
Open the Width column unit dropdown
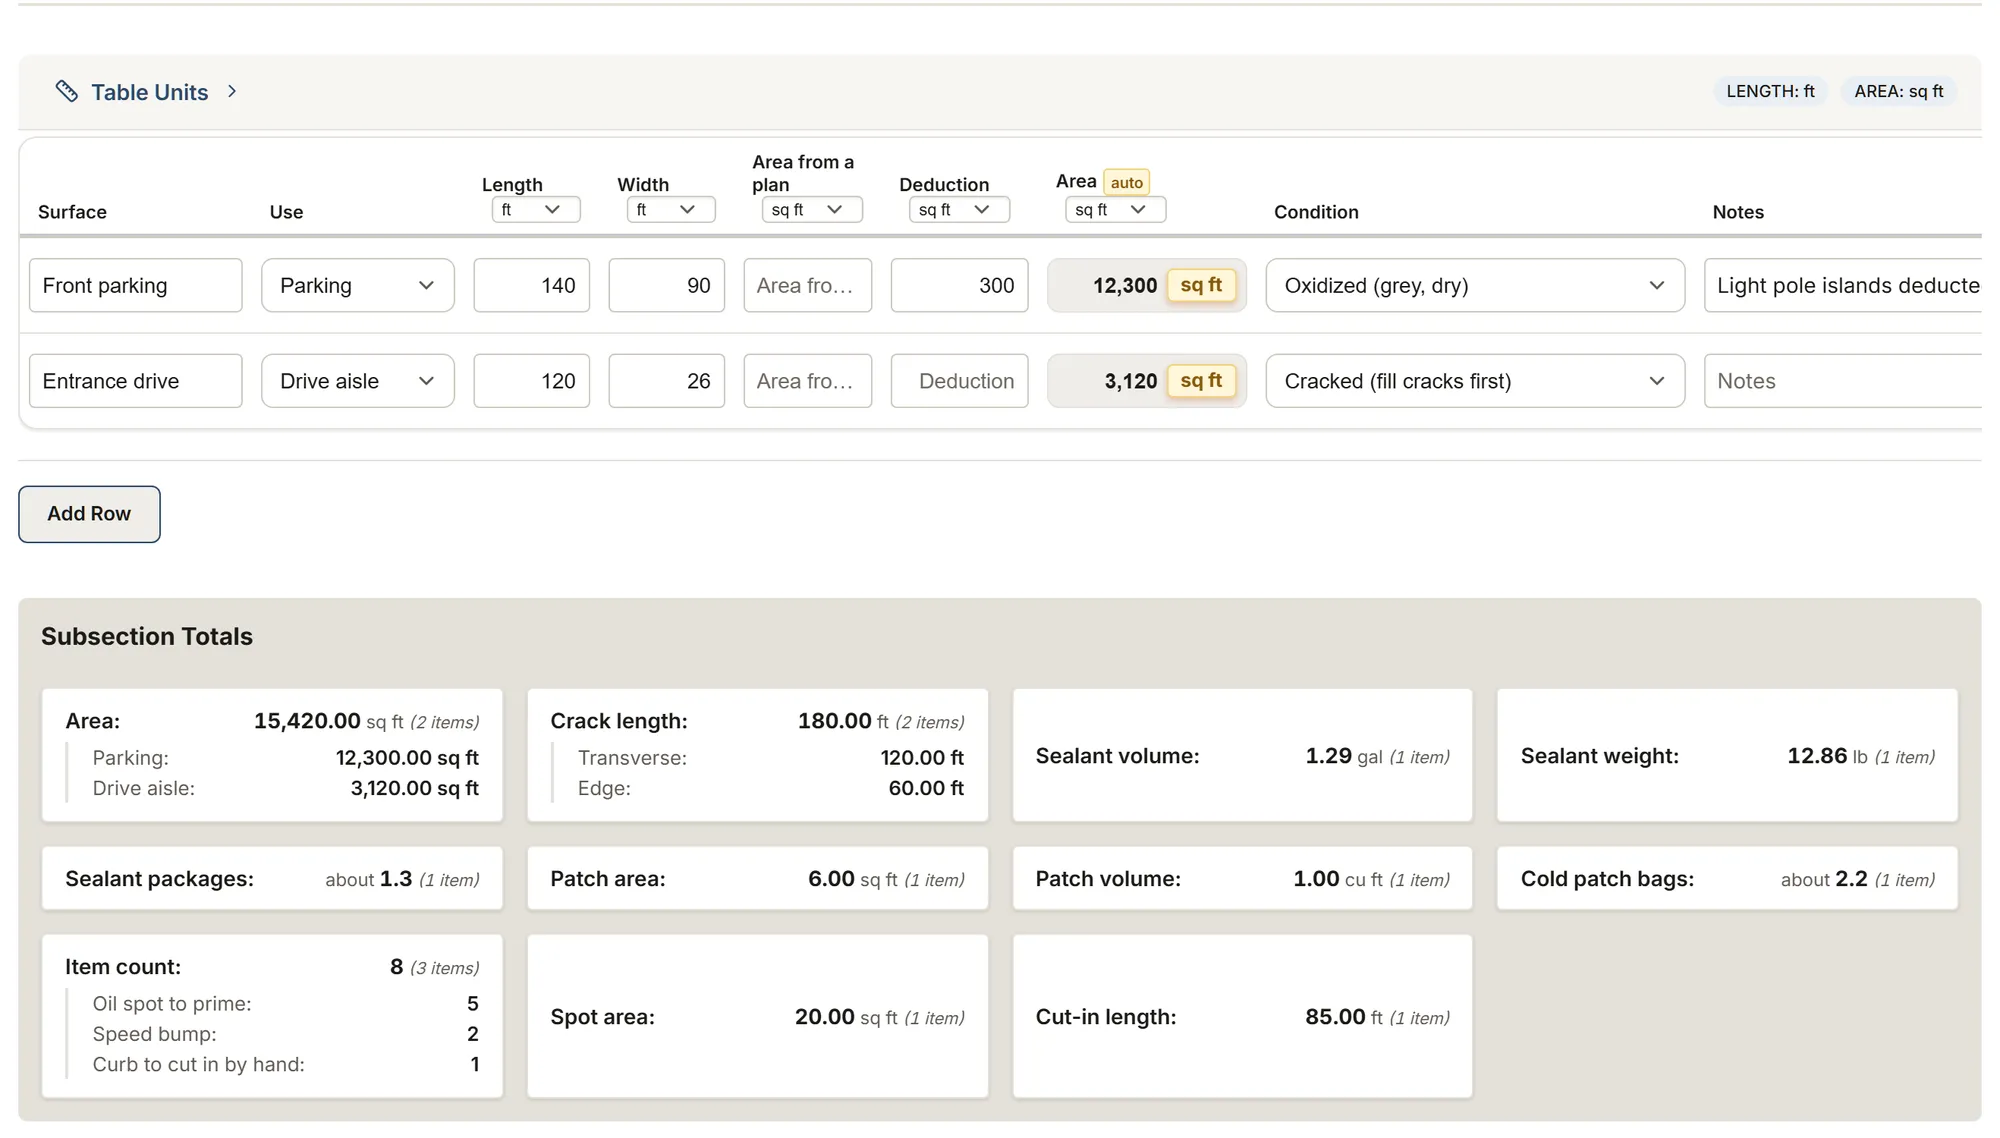pos(671,209)
